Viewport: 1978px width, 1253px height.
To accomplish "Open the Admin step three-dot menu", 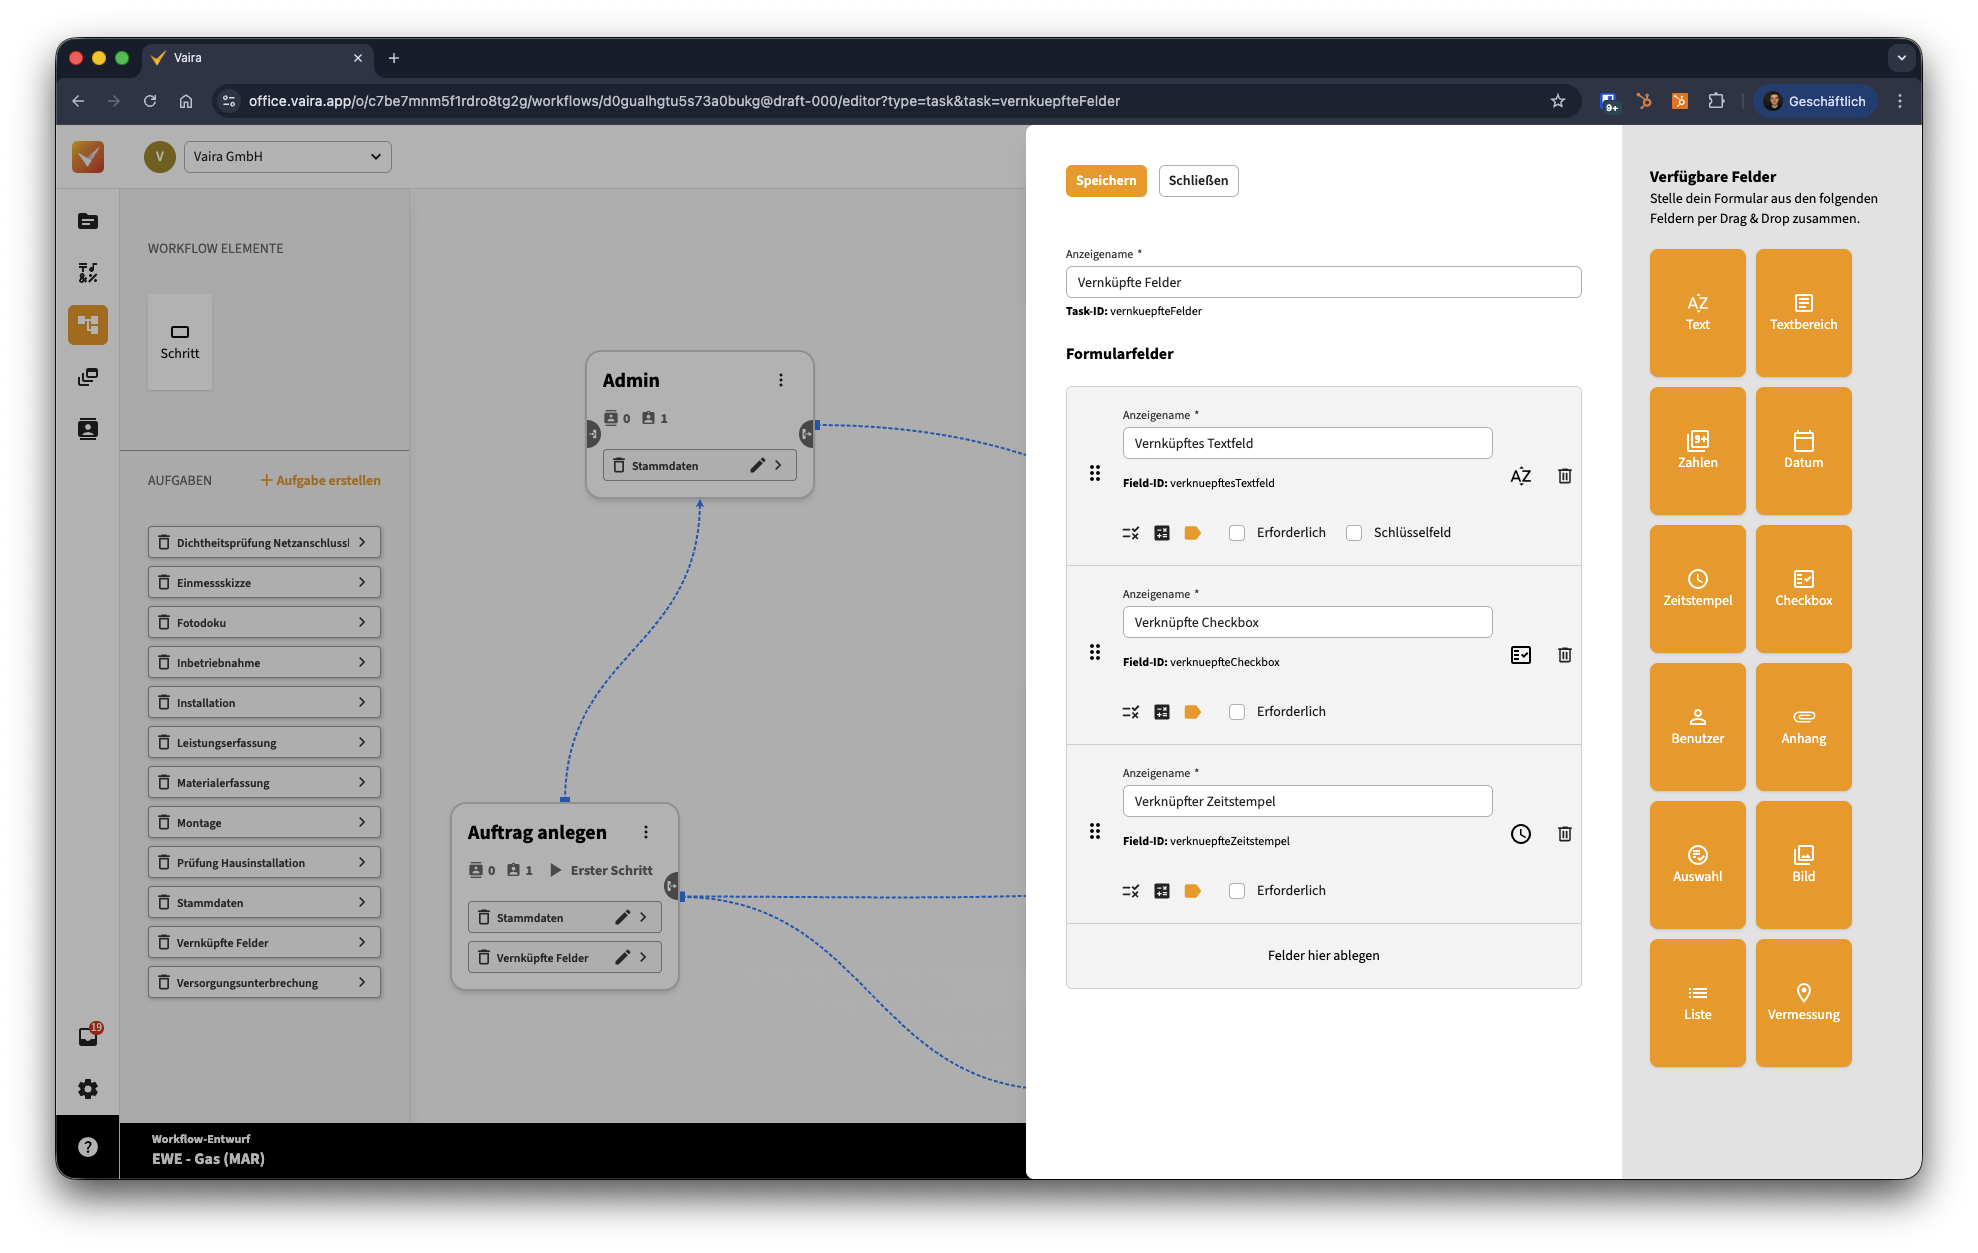I will [780, 380].
